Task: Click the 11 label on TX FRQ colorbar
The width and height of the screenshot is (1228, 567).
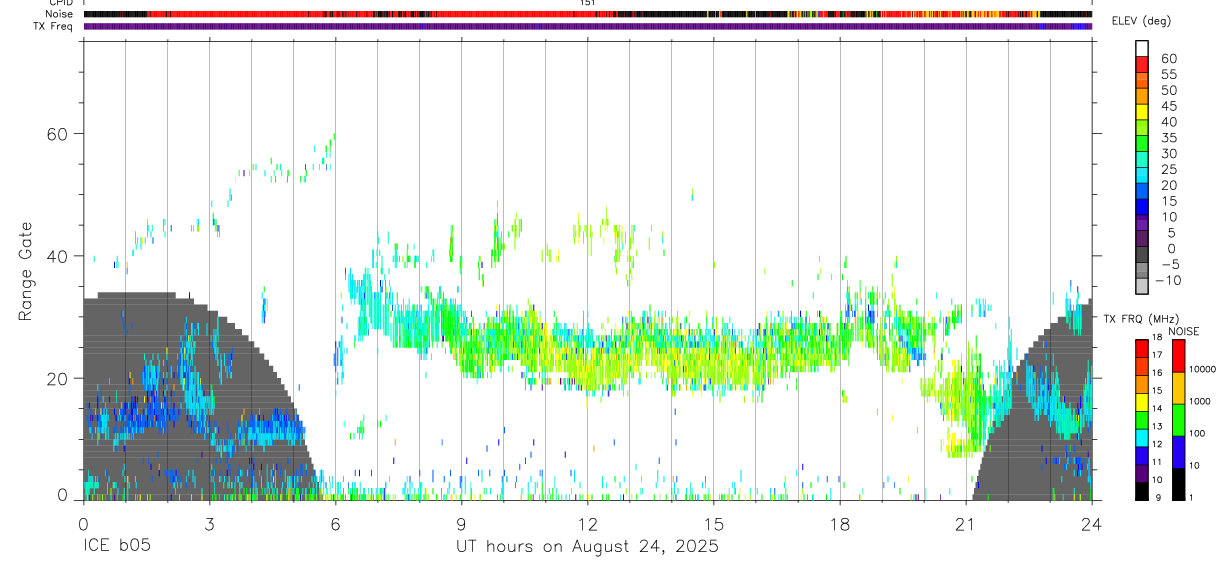Action: click(x=1157, y=463)
